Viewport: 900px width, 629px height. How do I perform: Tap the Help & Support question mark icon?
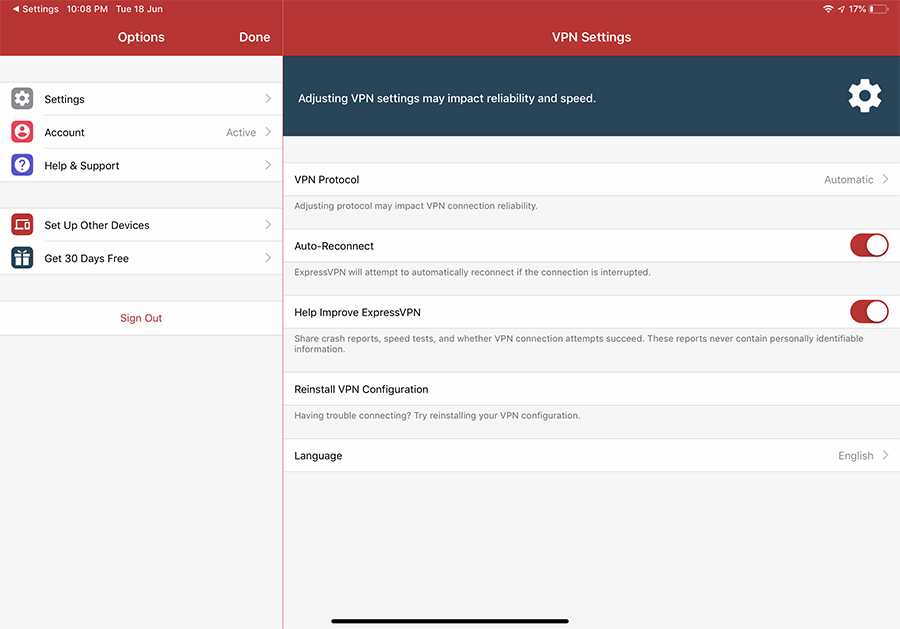[22, 165]
